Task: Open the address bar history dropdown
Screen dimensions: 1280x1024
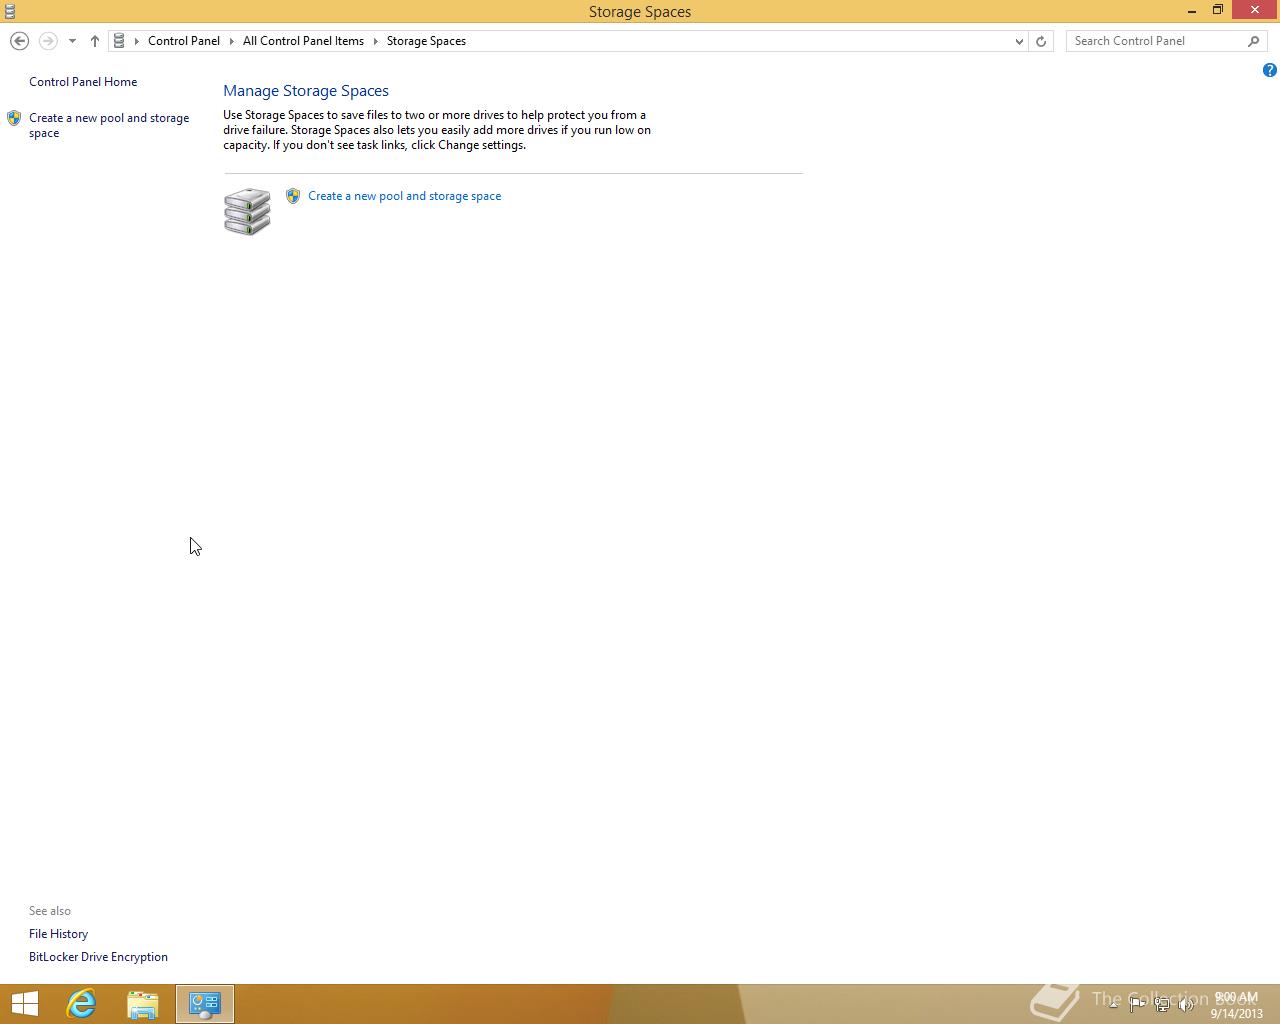Action: (x=1019, y=41)
